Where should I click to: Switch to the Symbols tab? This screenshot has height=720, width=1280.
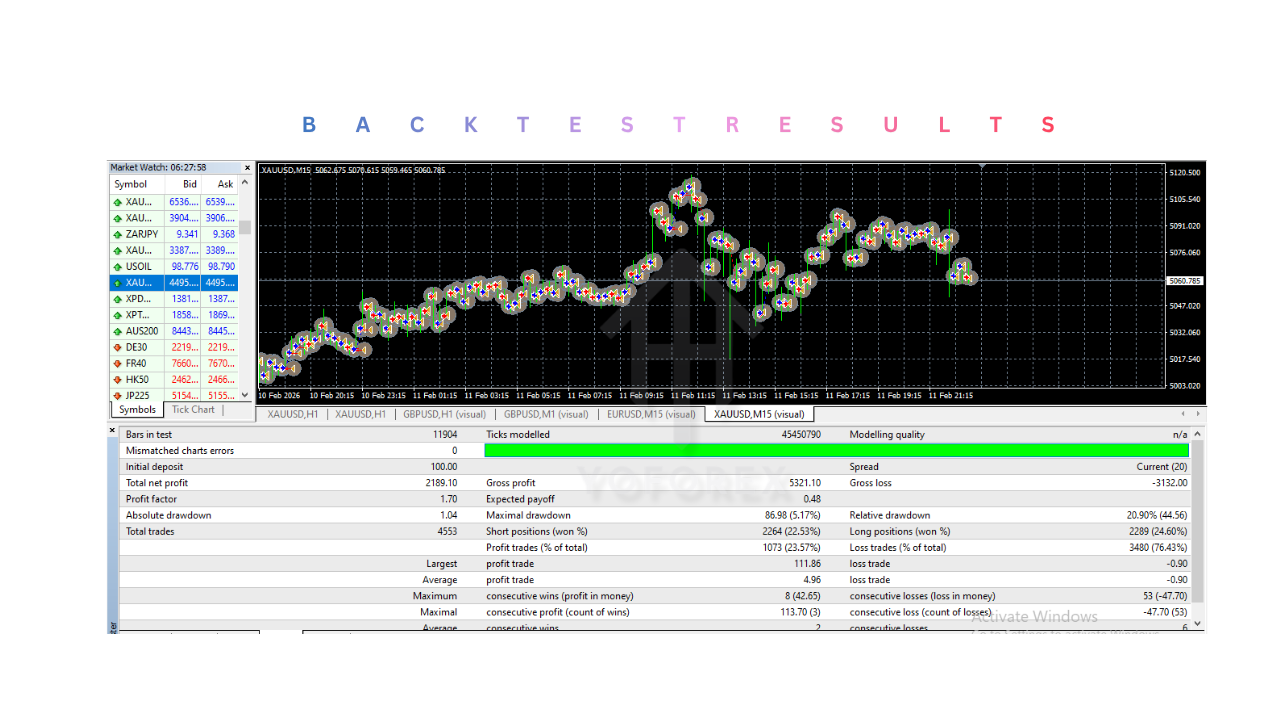tap(137, 410)
